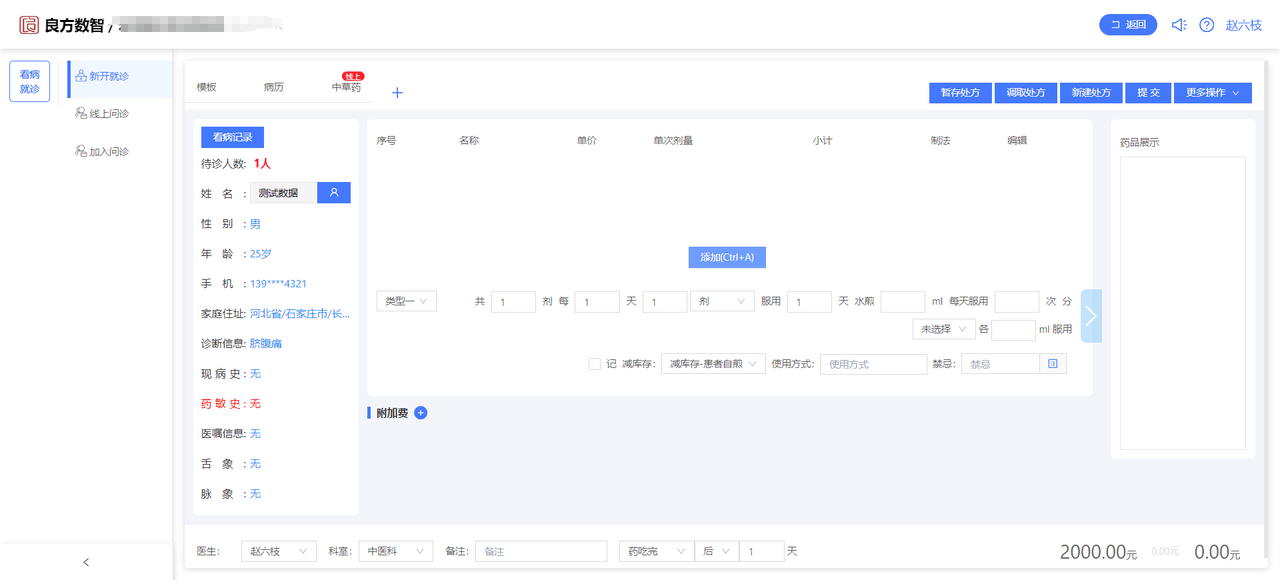Click 暂存处方 button
Viewport: 1280px width, 580px height.
(x=960, y=92)
